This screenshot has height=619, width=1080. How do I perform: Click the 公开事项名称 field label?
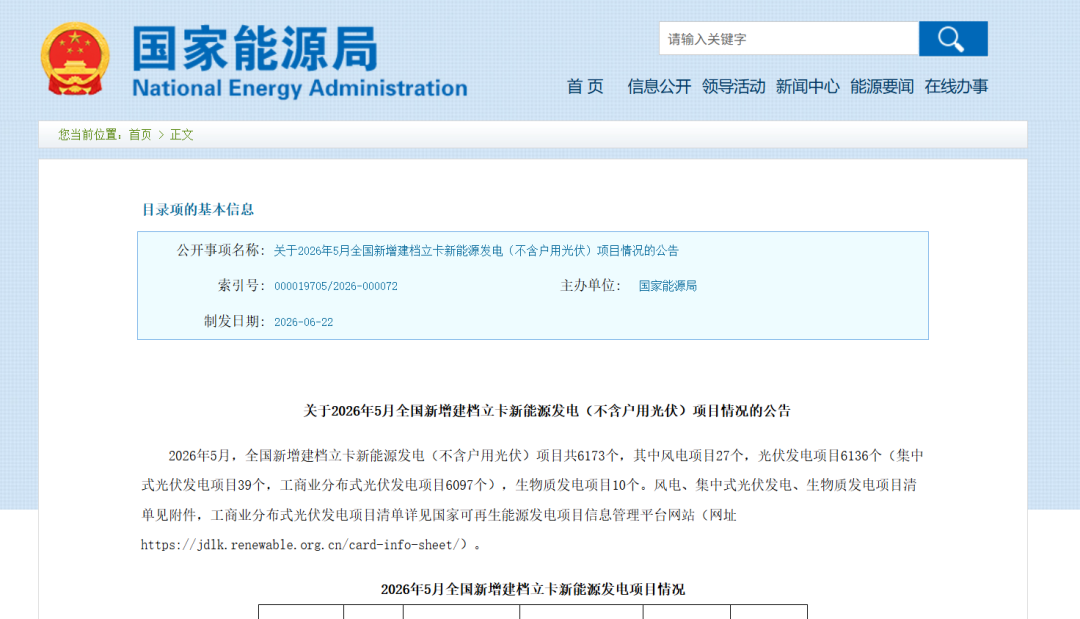pyautogui.click(x=221, y=251)
